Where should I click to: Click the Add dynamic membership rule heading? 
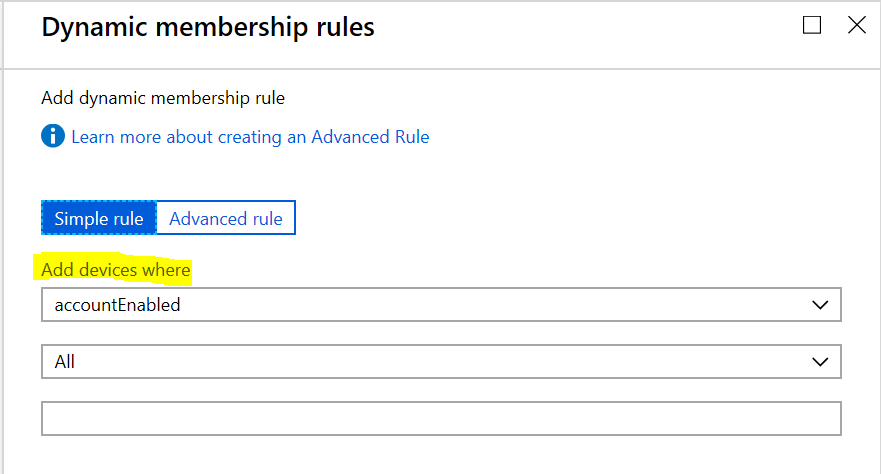pos(163,98)
